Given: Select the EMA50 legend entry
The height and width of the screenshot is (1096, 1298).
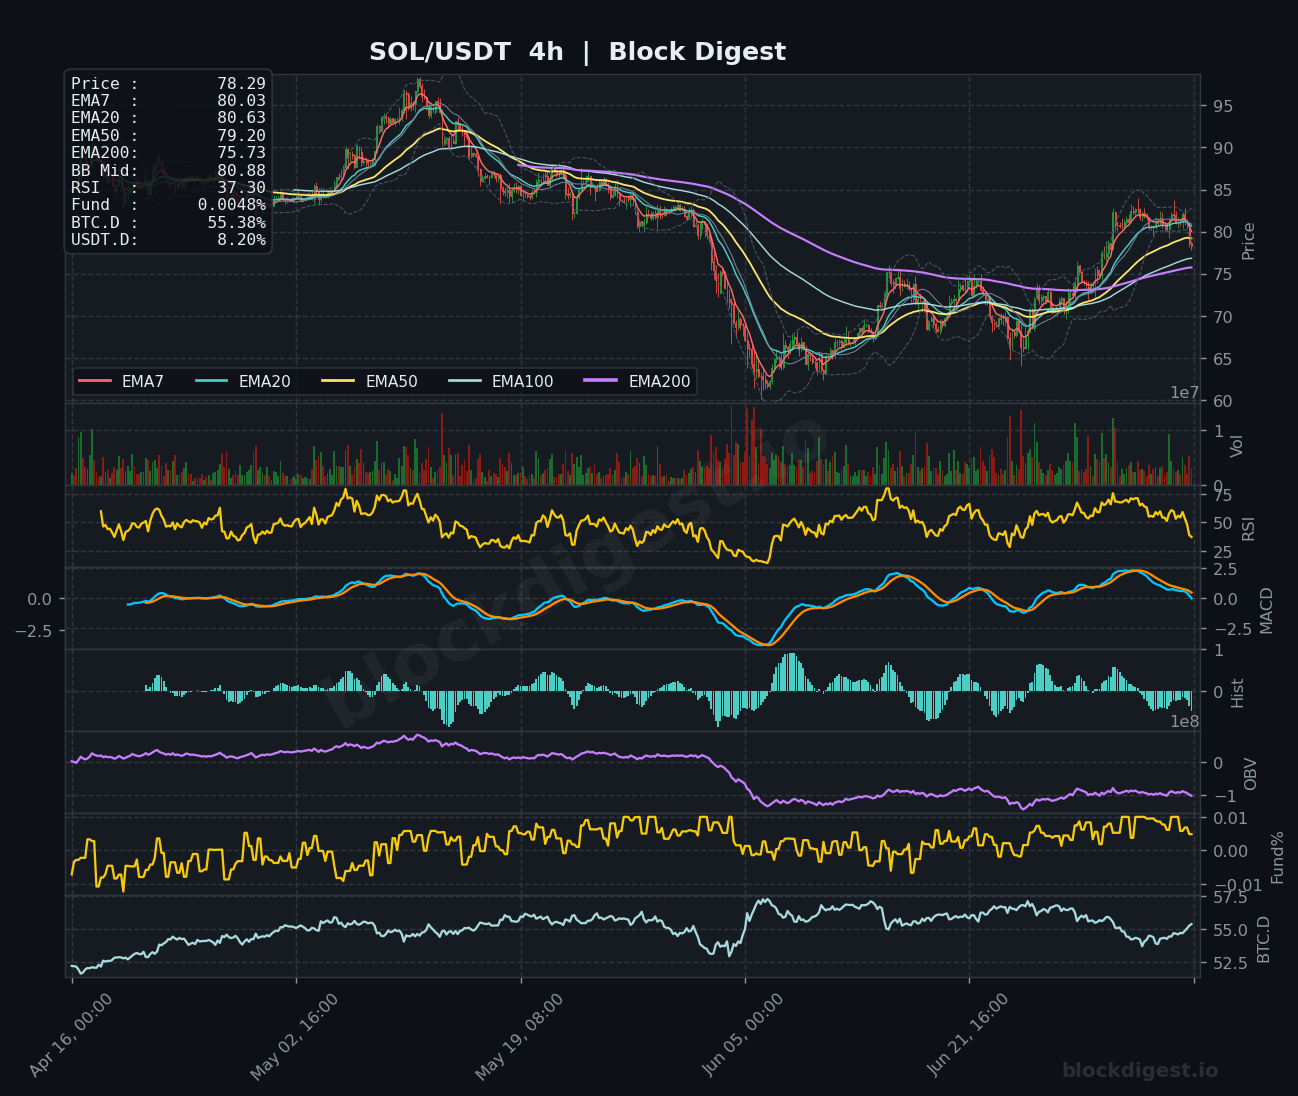Looking at the screenshot, I should (x=370, y=381).
